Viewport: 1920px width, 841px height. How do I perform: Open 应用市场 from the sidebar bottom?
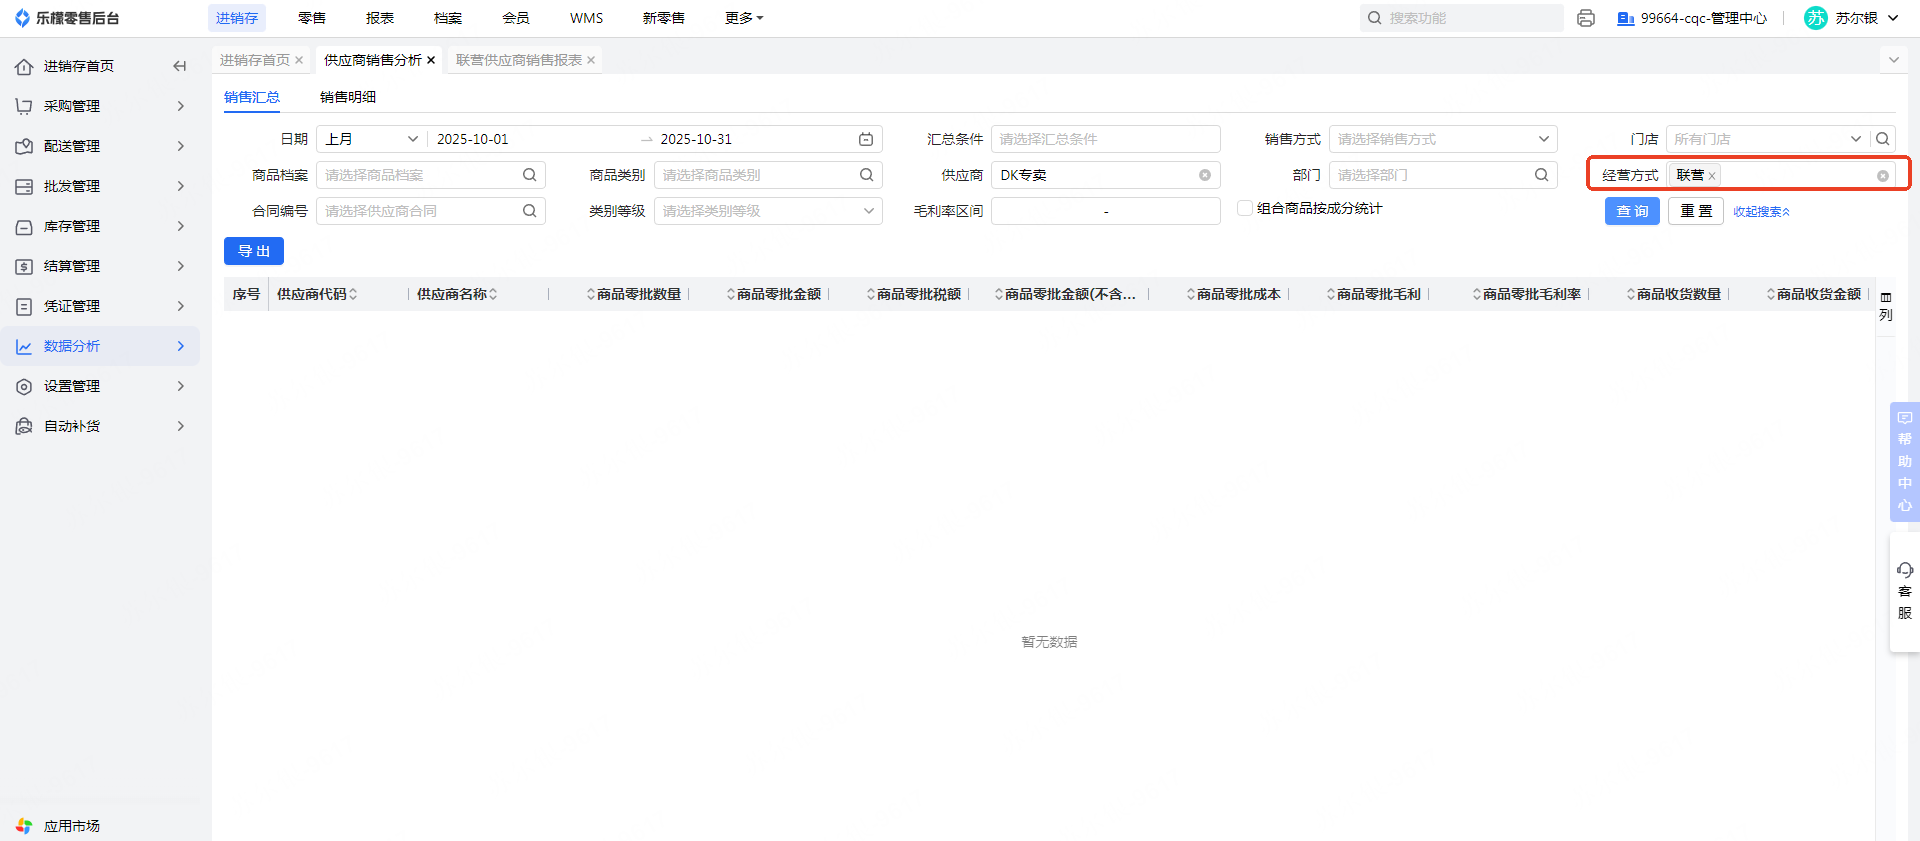click(x=71, y=826)
